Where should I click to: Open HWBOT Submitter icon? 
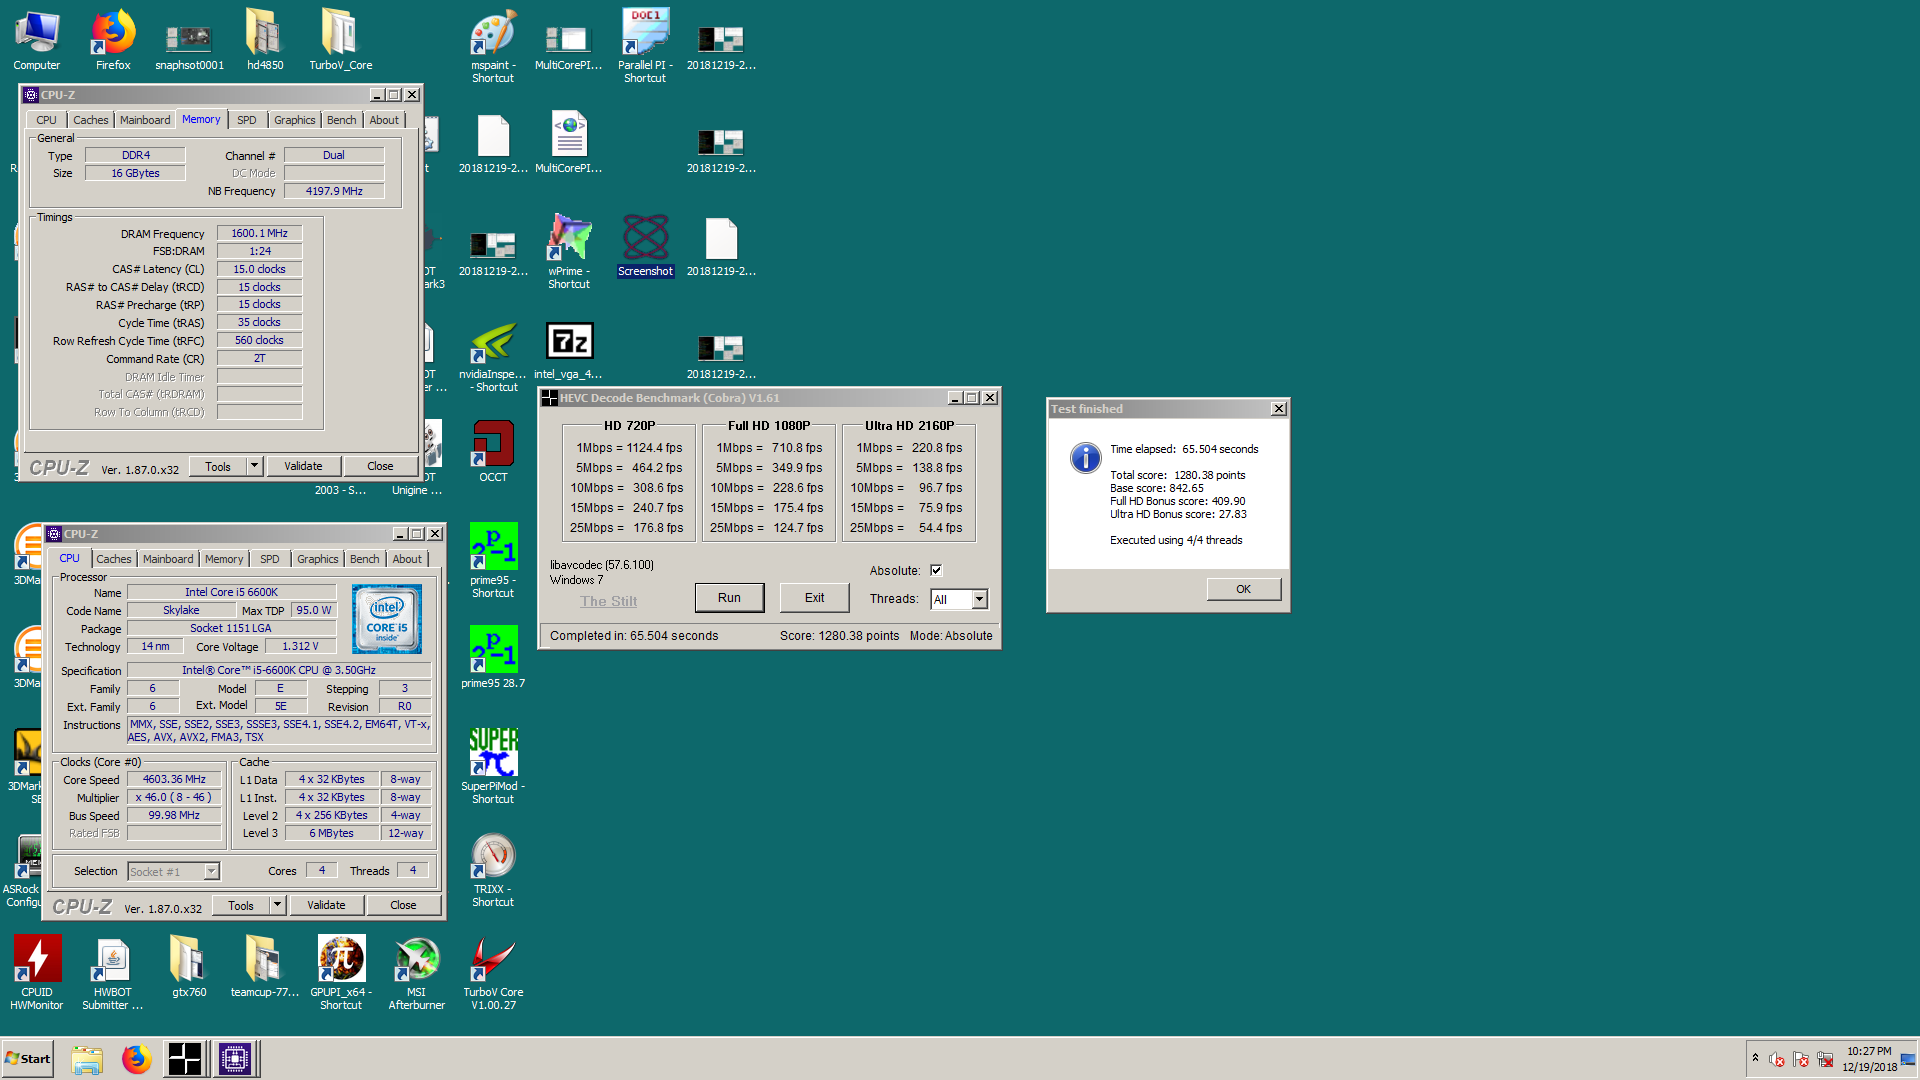113,973
